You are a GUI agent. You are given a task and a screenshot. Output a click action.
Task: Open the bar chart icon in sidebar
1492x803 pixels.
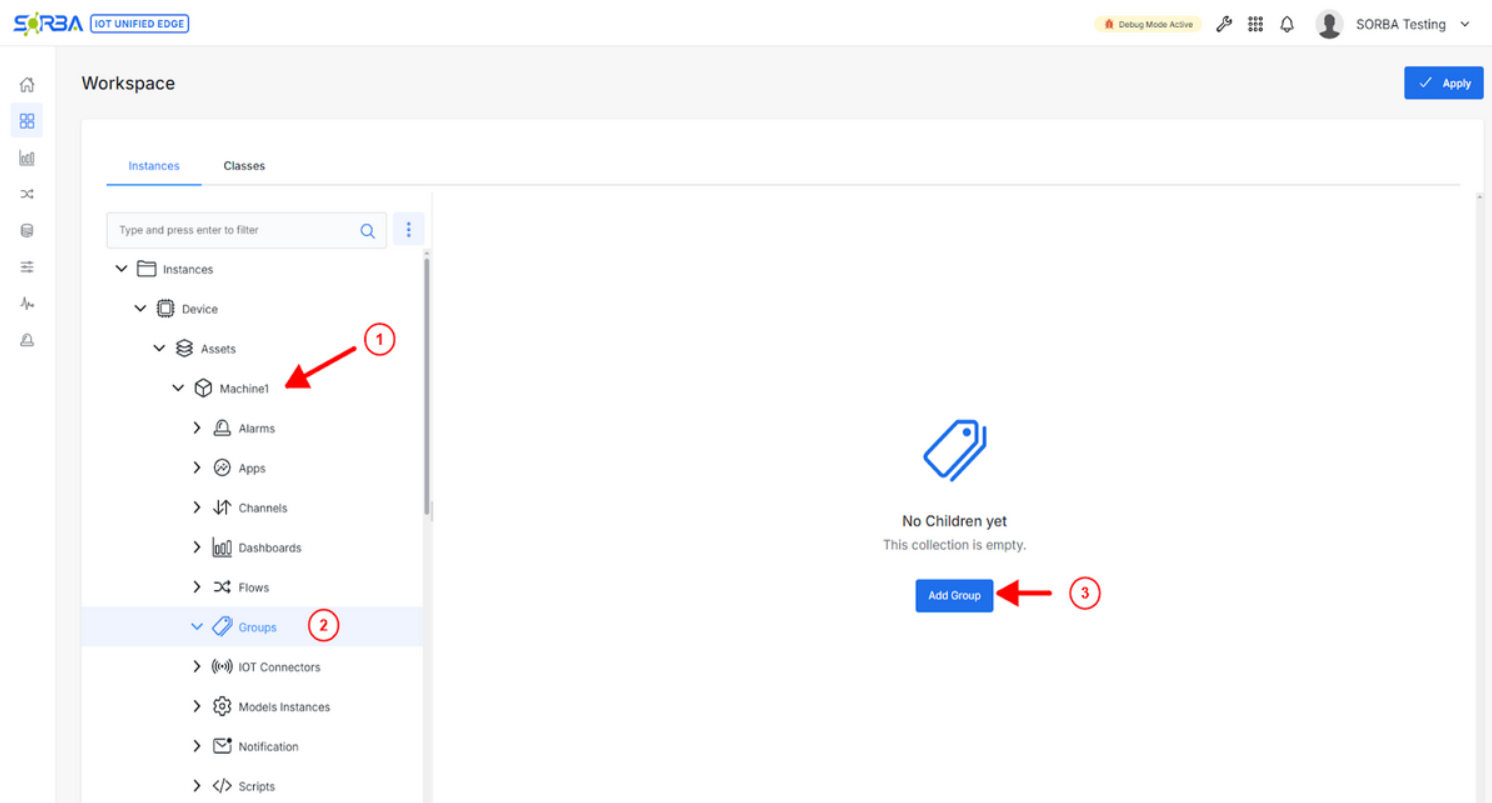tap(27, 158)
